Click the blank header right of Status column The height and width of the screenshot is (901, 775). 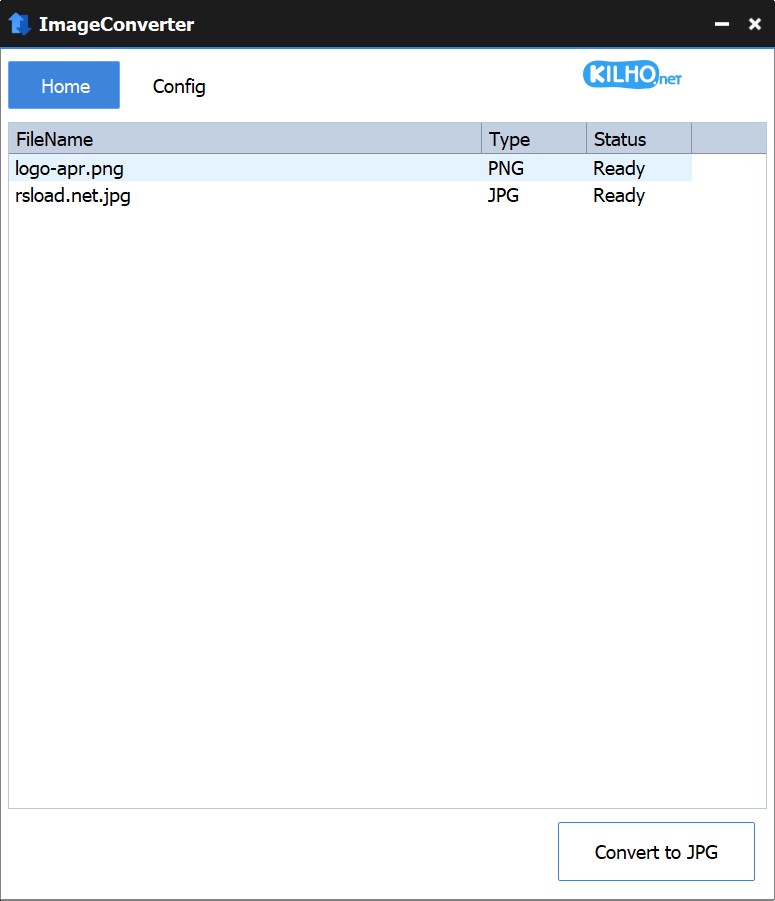[728, 139]
